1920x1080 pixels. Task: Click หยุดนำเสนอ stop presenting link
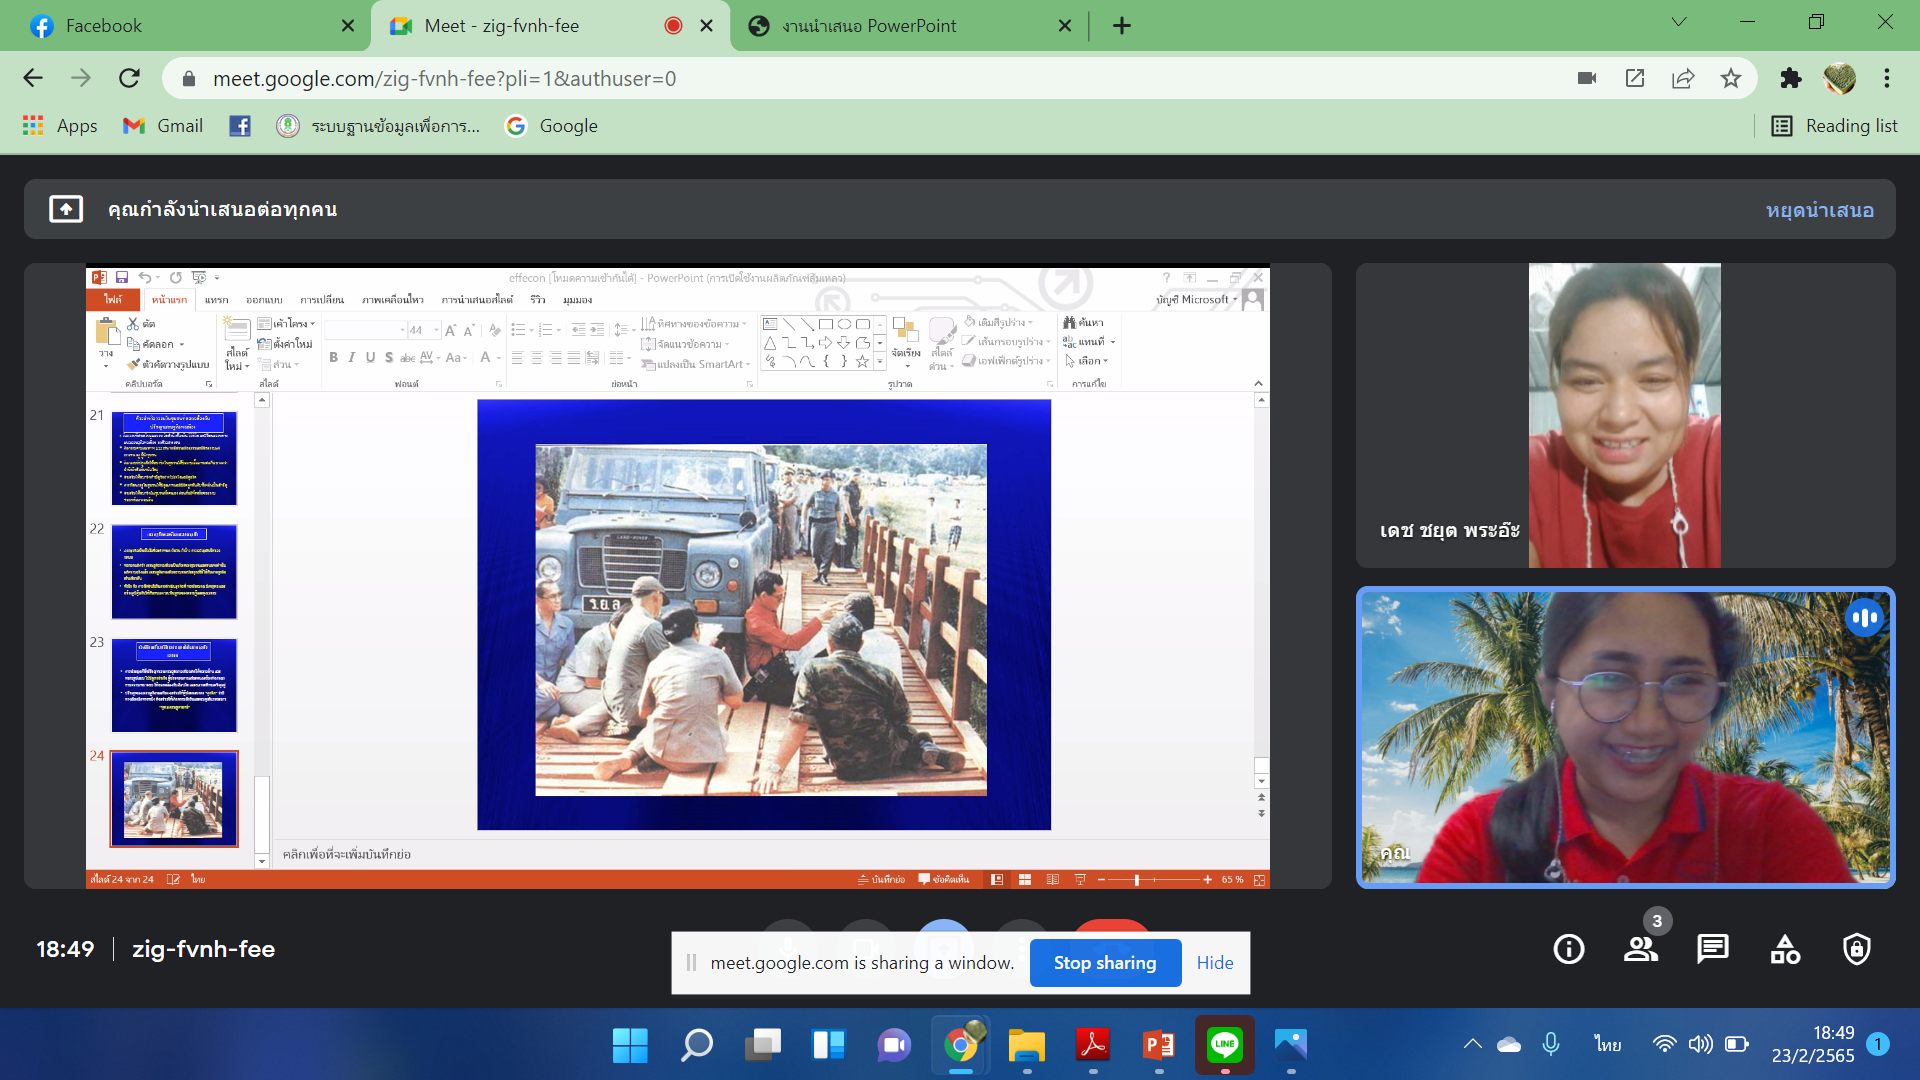click(1819, 210)
